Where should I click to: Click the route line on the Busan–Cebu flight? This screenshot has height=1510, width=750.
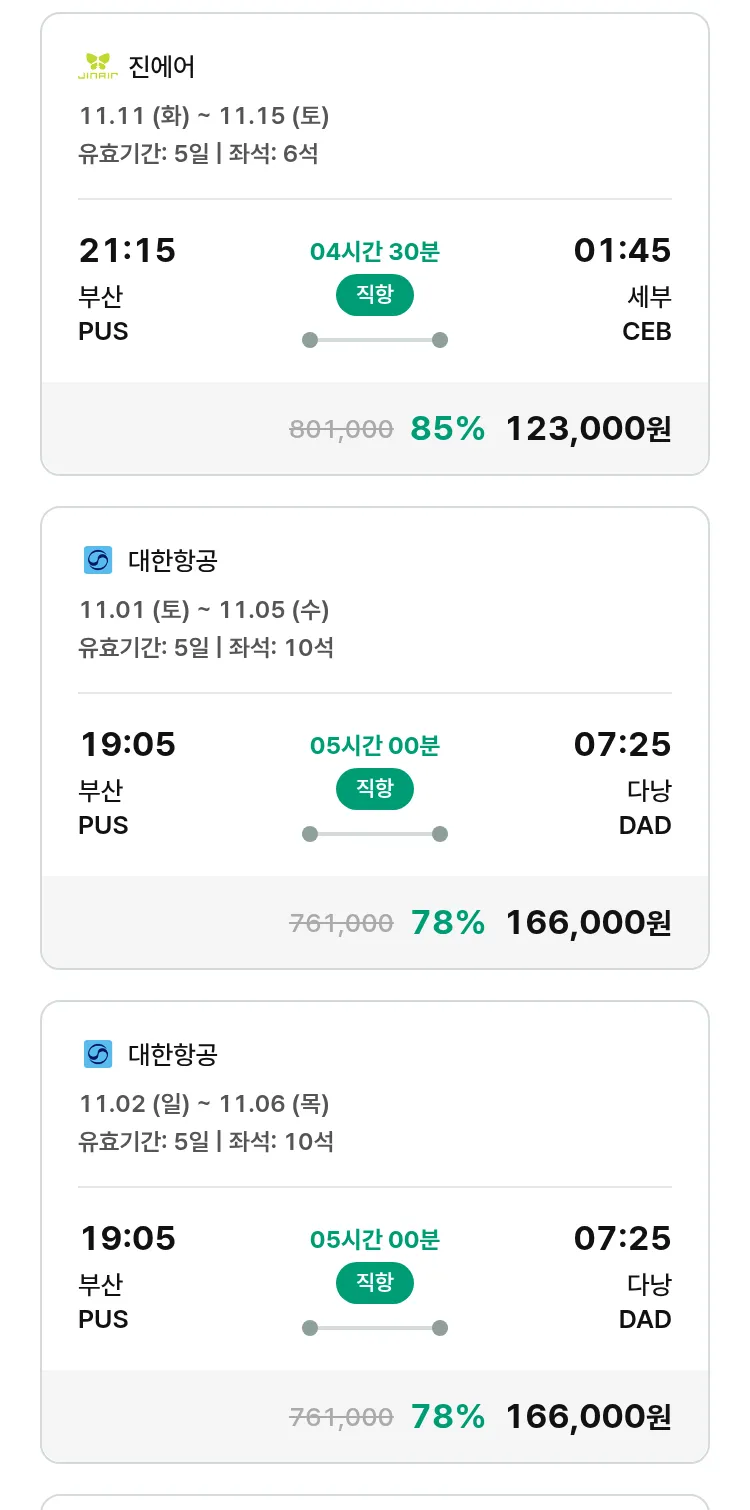tap(374, 340)
